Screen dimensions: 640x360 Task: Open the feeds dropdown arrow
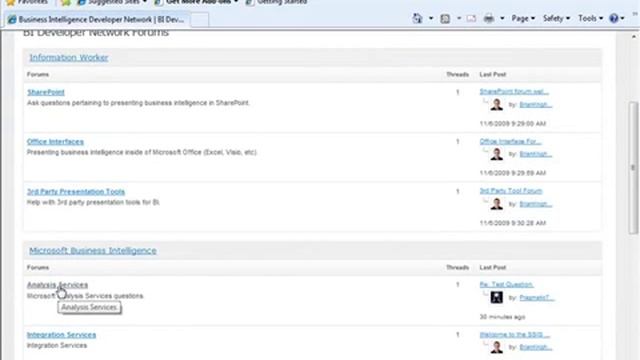pos(459,18)
